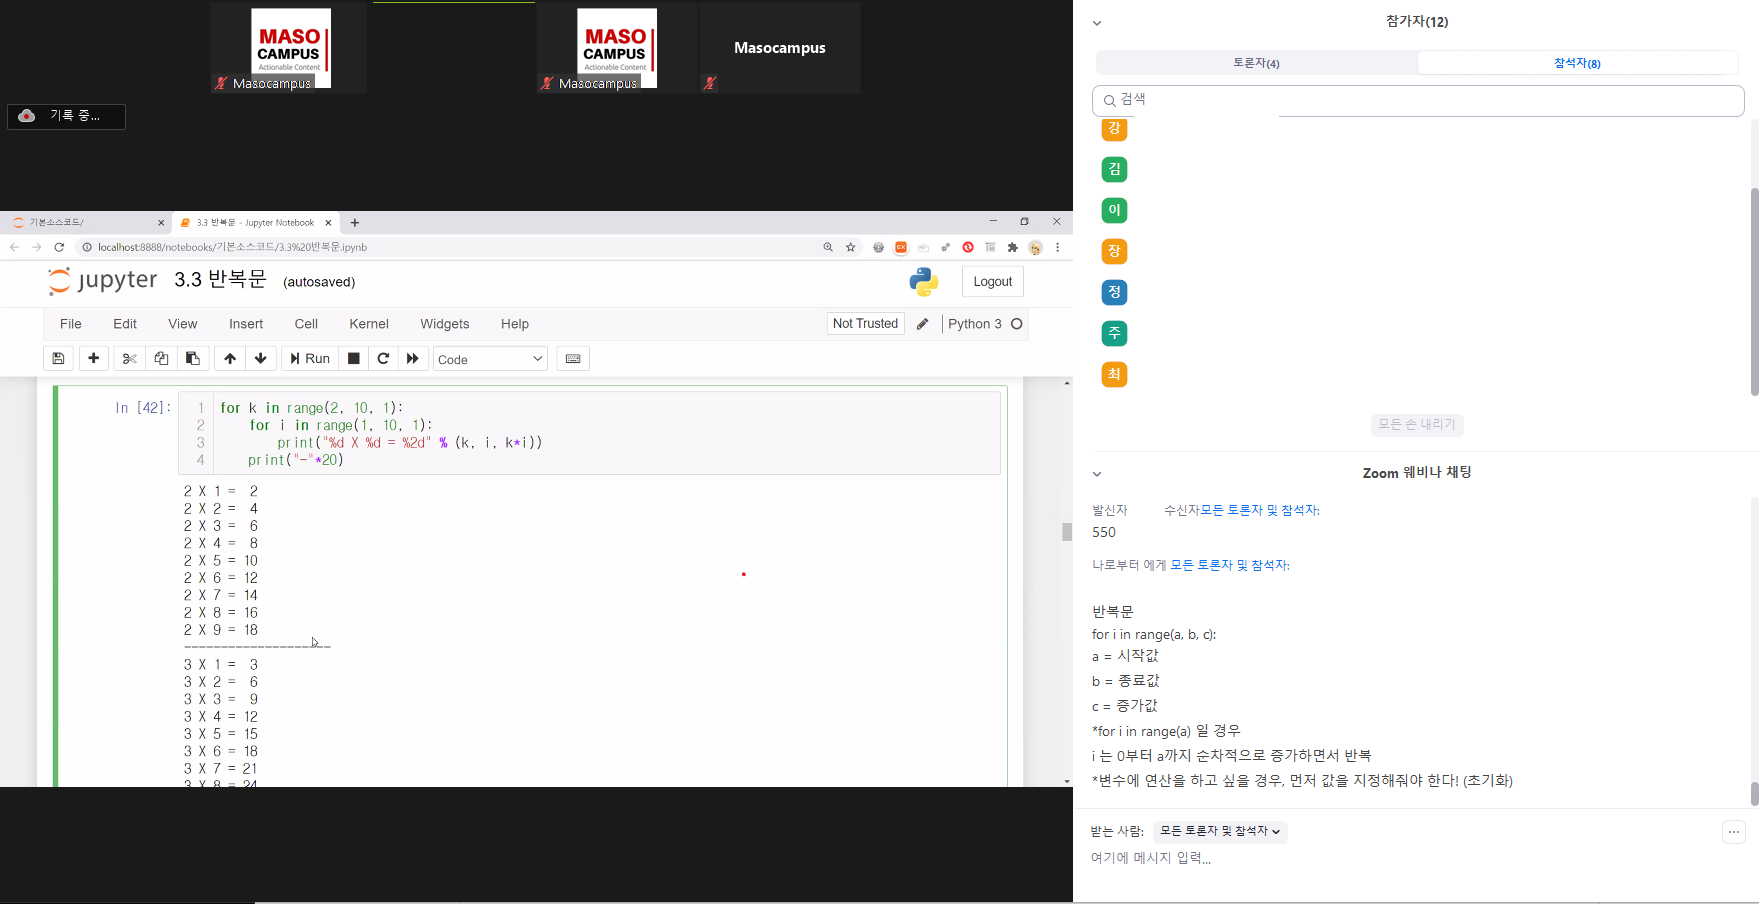Restart kernel and run all with fast-forward icon

[x=413, y=359]
